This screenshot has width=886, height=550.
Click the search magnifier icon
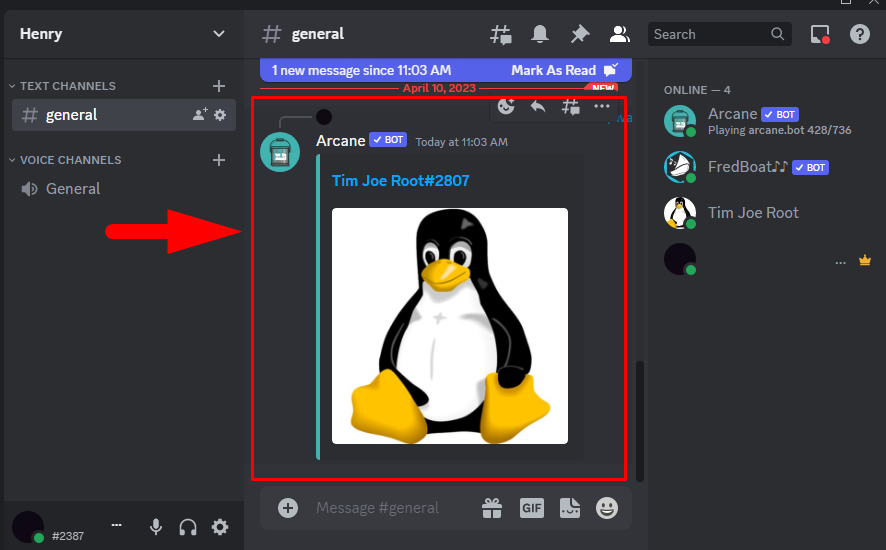pos(778,34)
